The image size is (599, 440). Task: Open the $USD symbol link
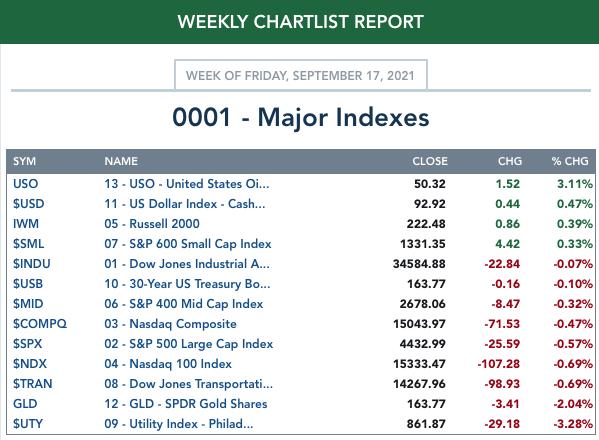tap(29, 204)
